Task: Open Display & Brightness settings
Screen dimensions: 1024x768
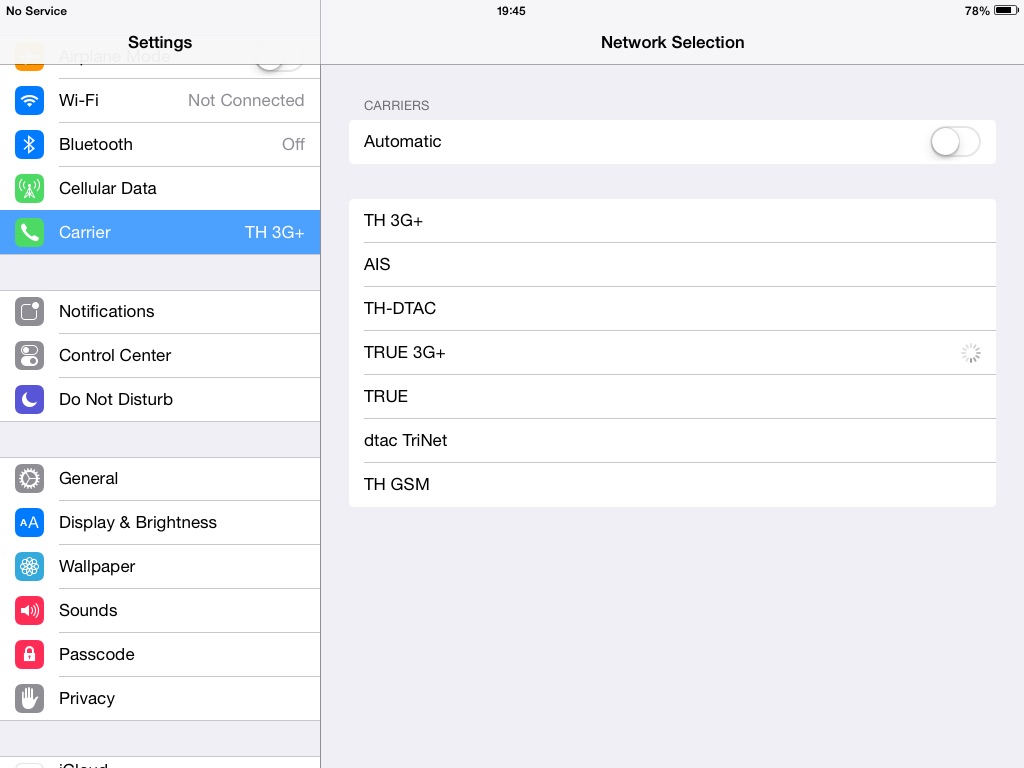Action: coord(160,522)
